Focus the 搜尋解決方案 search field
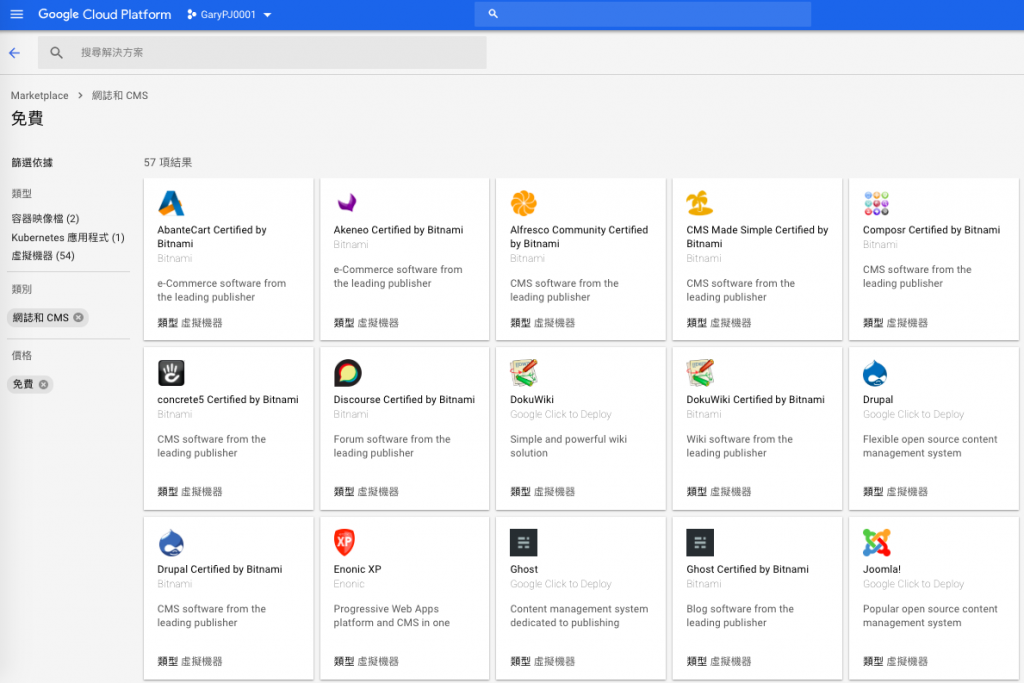1024x683 pixels. coord(262,53)
